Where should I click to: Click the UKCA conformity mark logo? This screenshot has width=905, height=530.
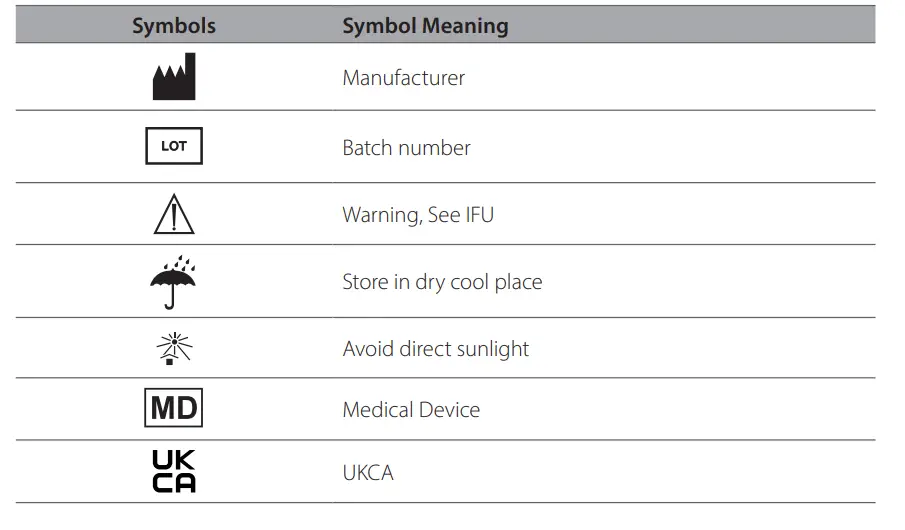click(x=174, y=472)
